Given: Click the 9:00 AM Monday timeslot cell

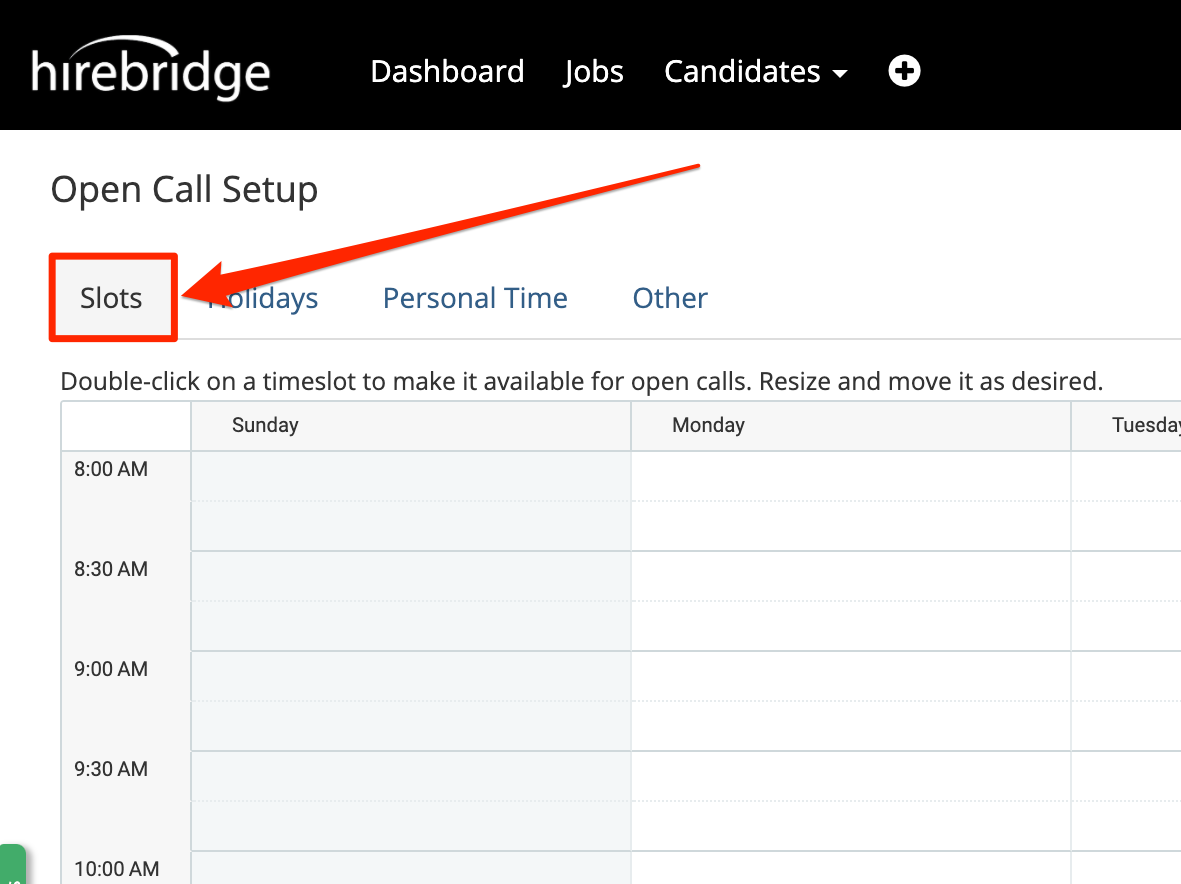Looking at the screenshot, I should [x=850, y=700].
